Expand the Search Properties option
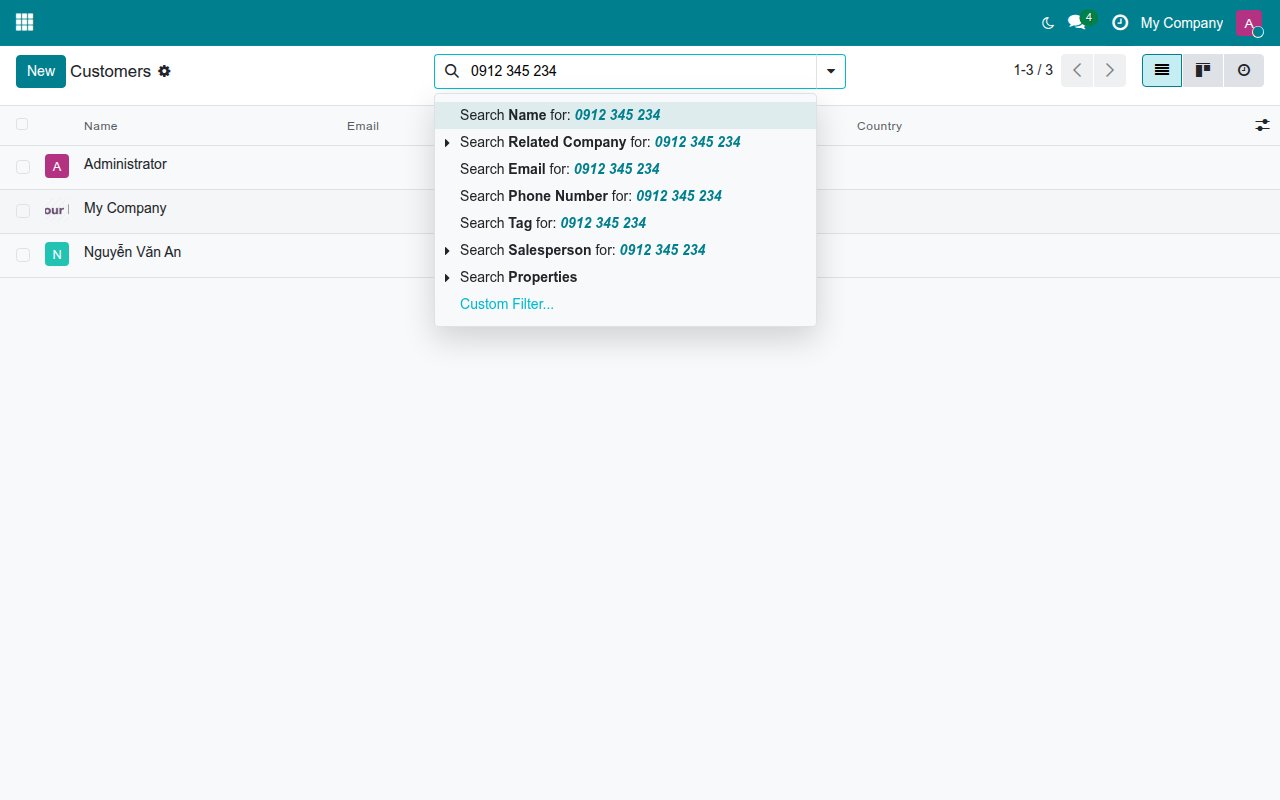The width and height of the screenshot is (1280, 800). (447, 278)
